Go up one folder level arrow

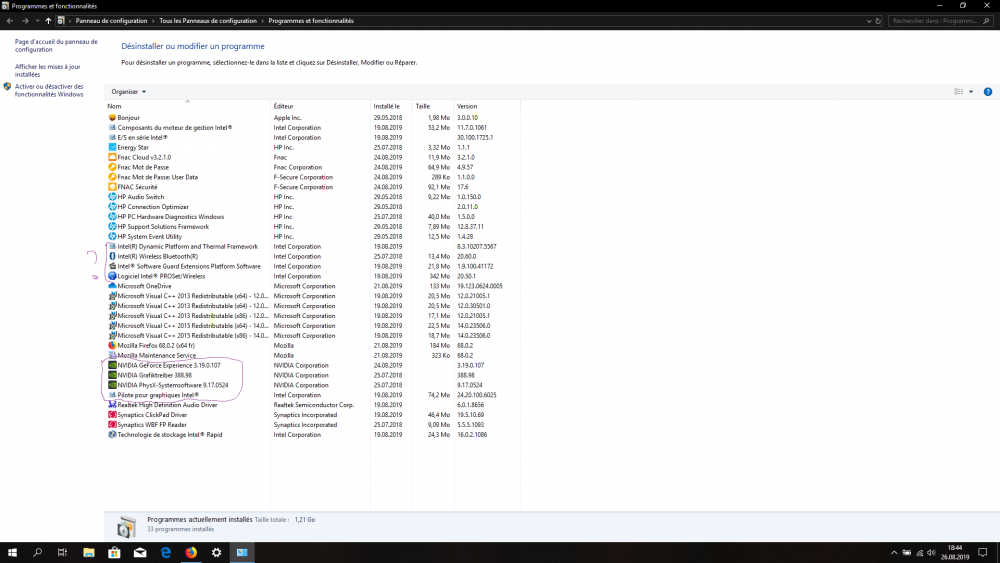point(48,20)
